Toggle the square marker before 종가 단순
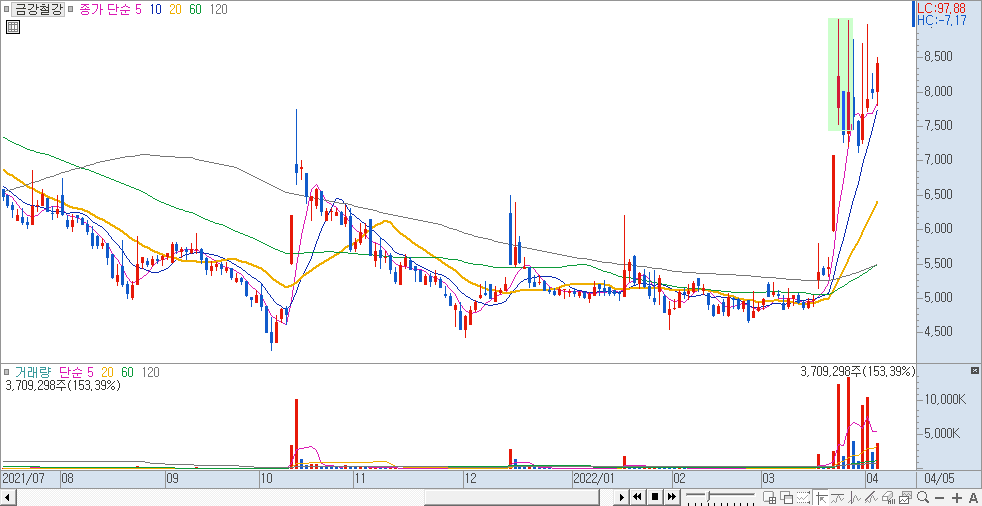This screenshot has width=982, height=506. click(x=70, y=9)
